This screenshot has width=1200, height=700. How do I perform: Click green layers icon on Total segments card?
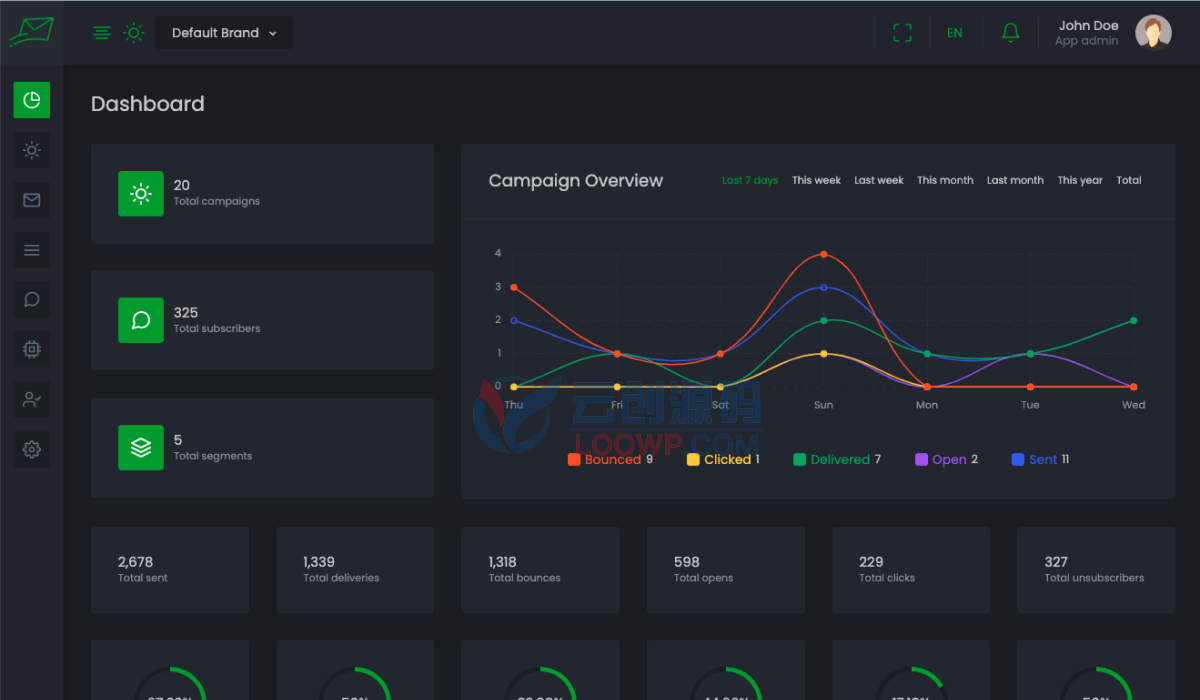tap(141, 447)
